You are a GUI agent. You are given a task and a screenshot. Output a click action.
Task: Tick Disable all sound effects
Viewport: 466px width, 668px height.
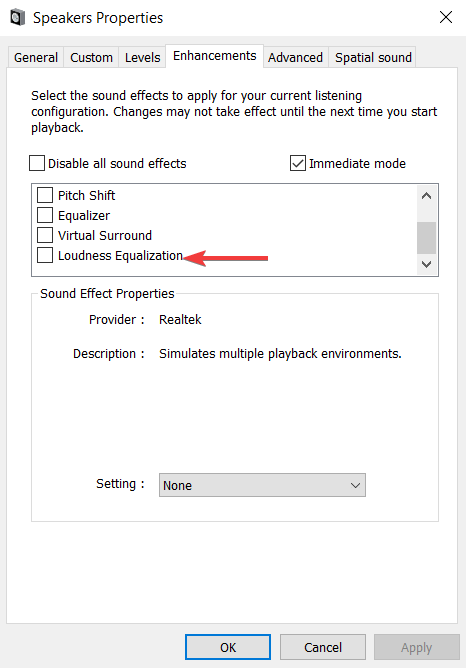tap(37, 163)
